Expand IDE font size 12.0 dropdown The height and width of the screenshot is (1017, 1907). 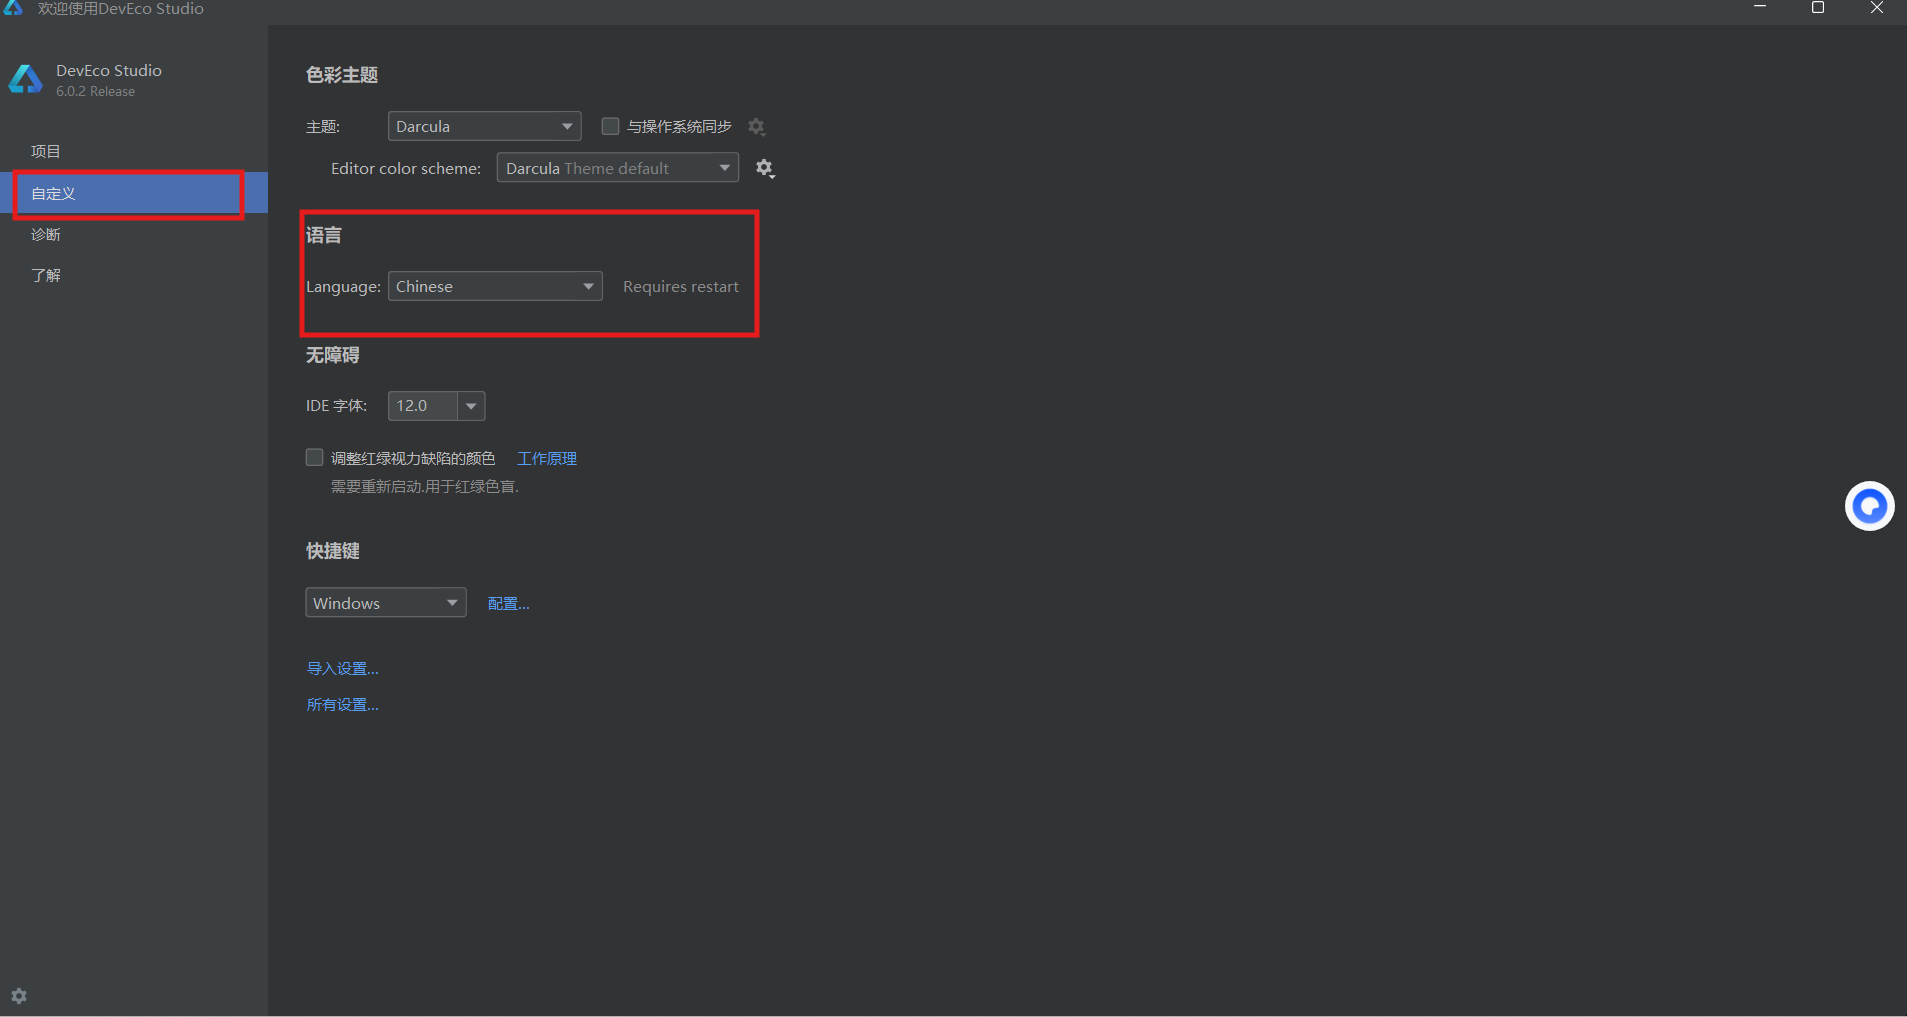coord(471,406)
